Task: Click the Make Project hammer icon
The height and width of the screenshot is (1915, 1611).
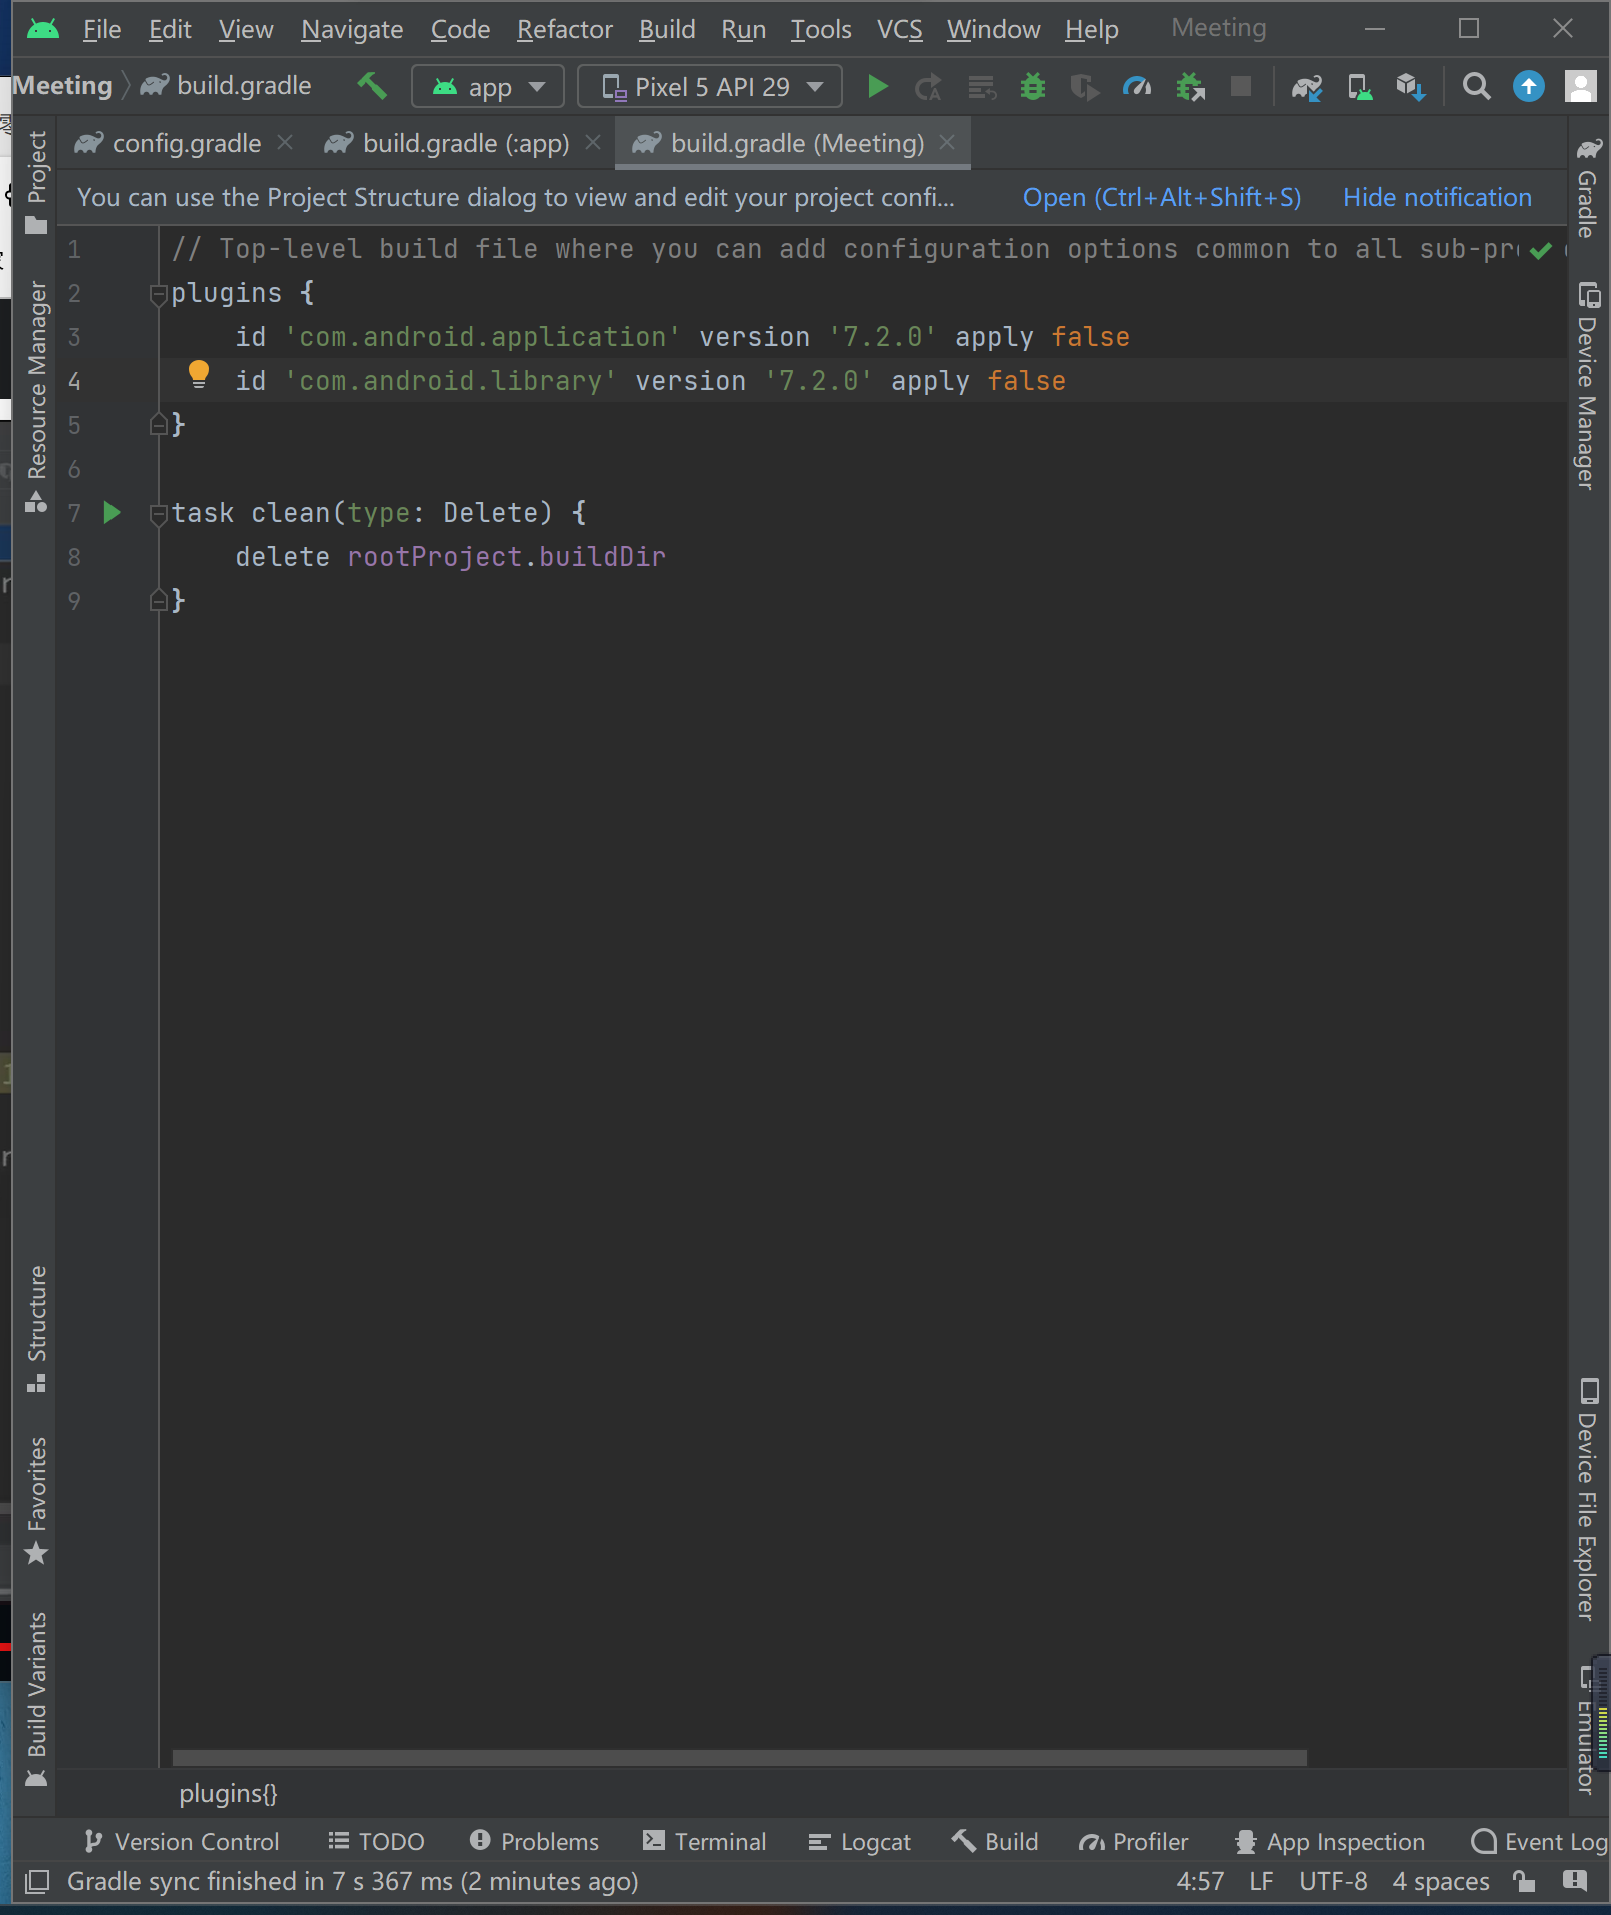Action: coord(371,86)
